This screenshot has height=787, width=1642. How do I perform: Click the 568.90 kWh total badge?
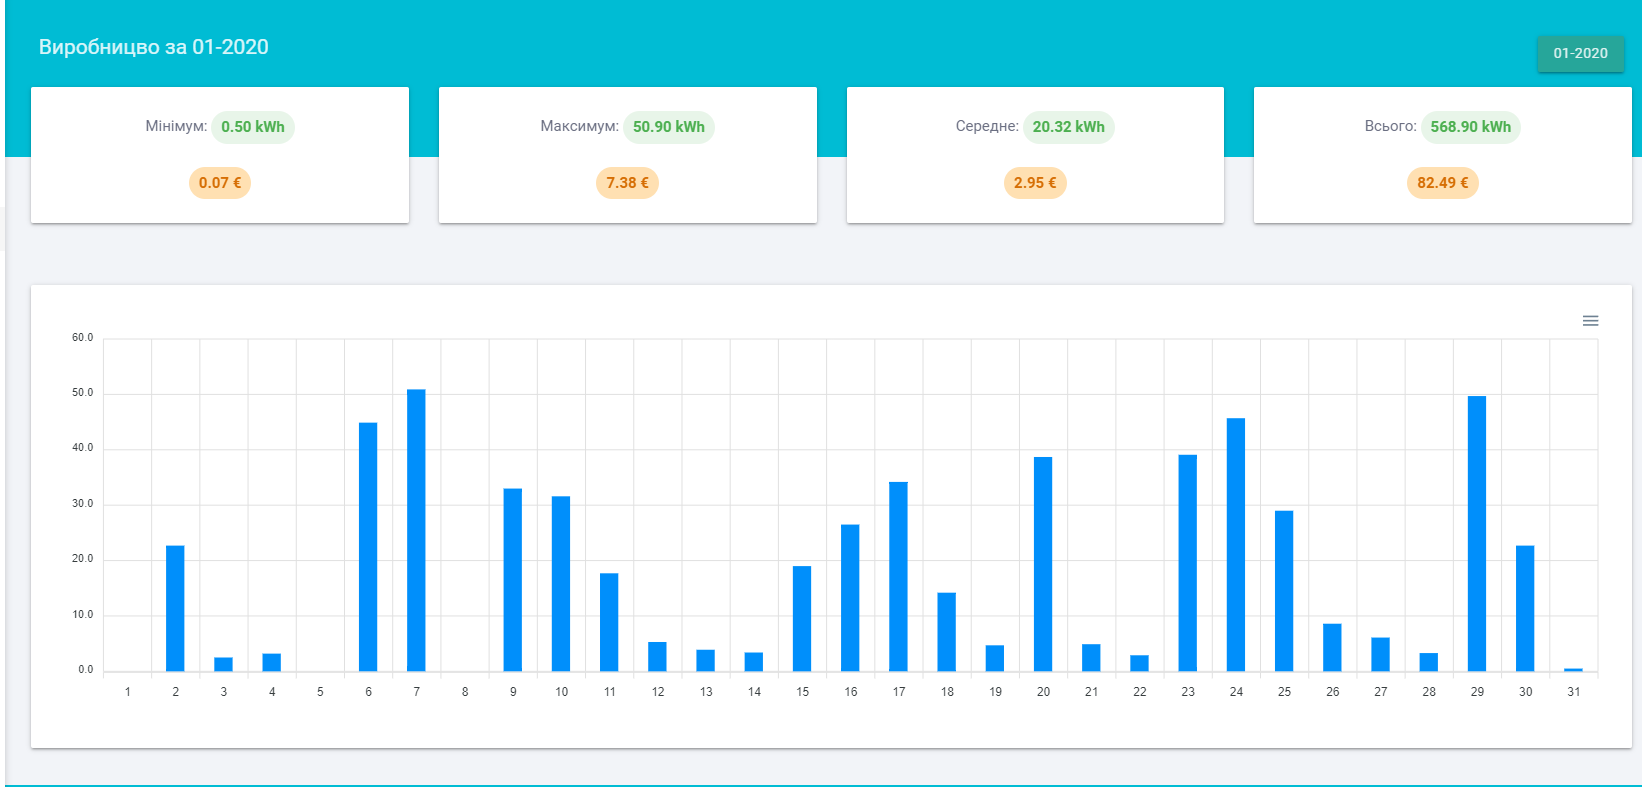1471,127
